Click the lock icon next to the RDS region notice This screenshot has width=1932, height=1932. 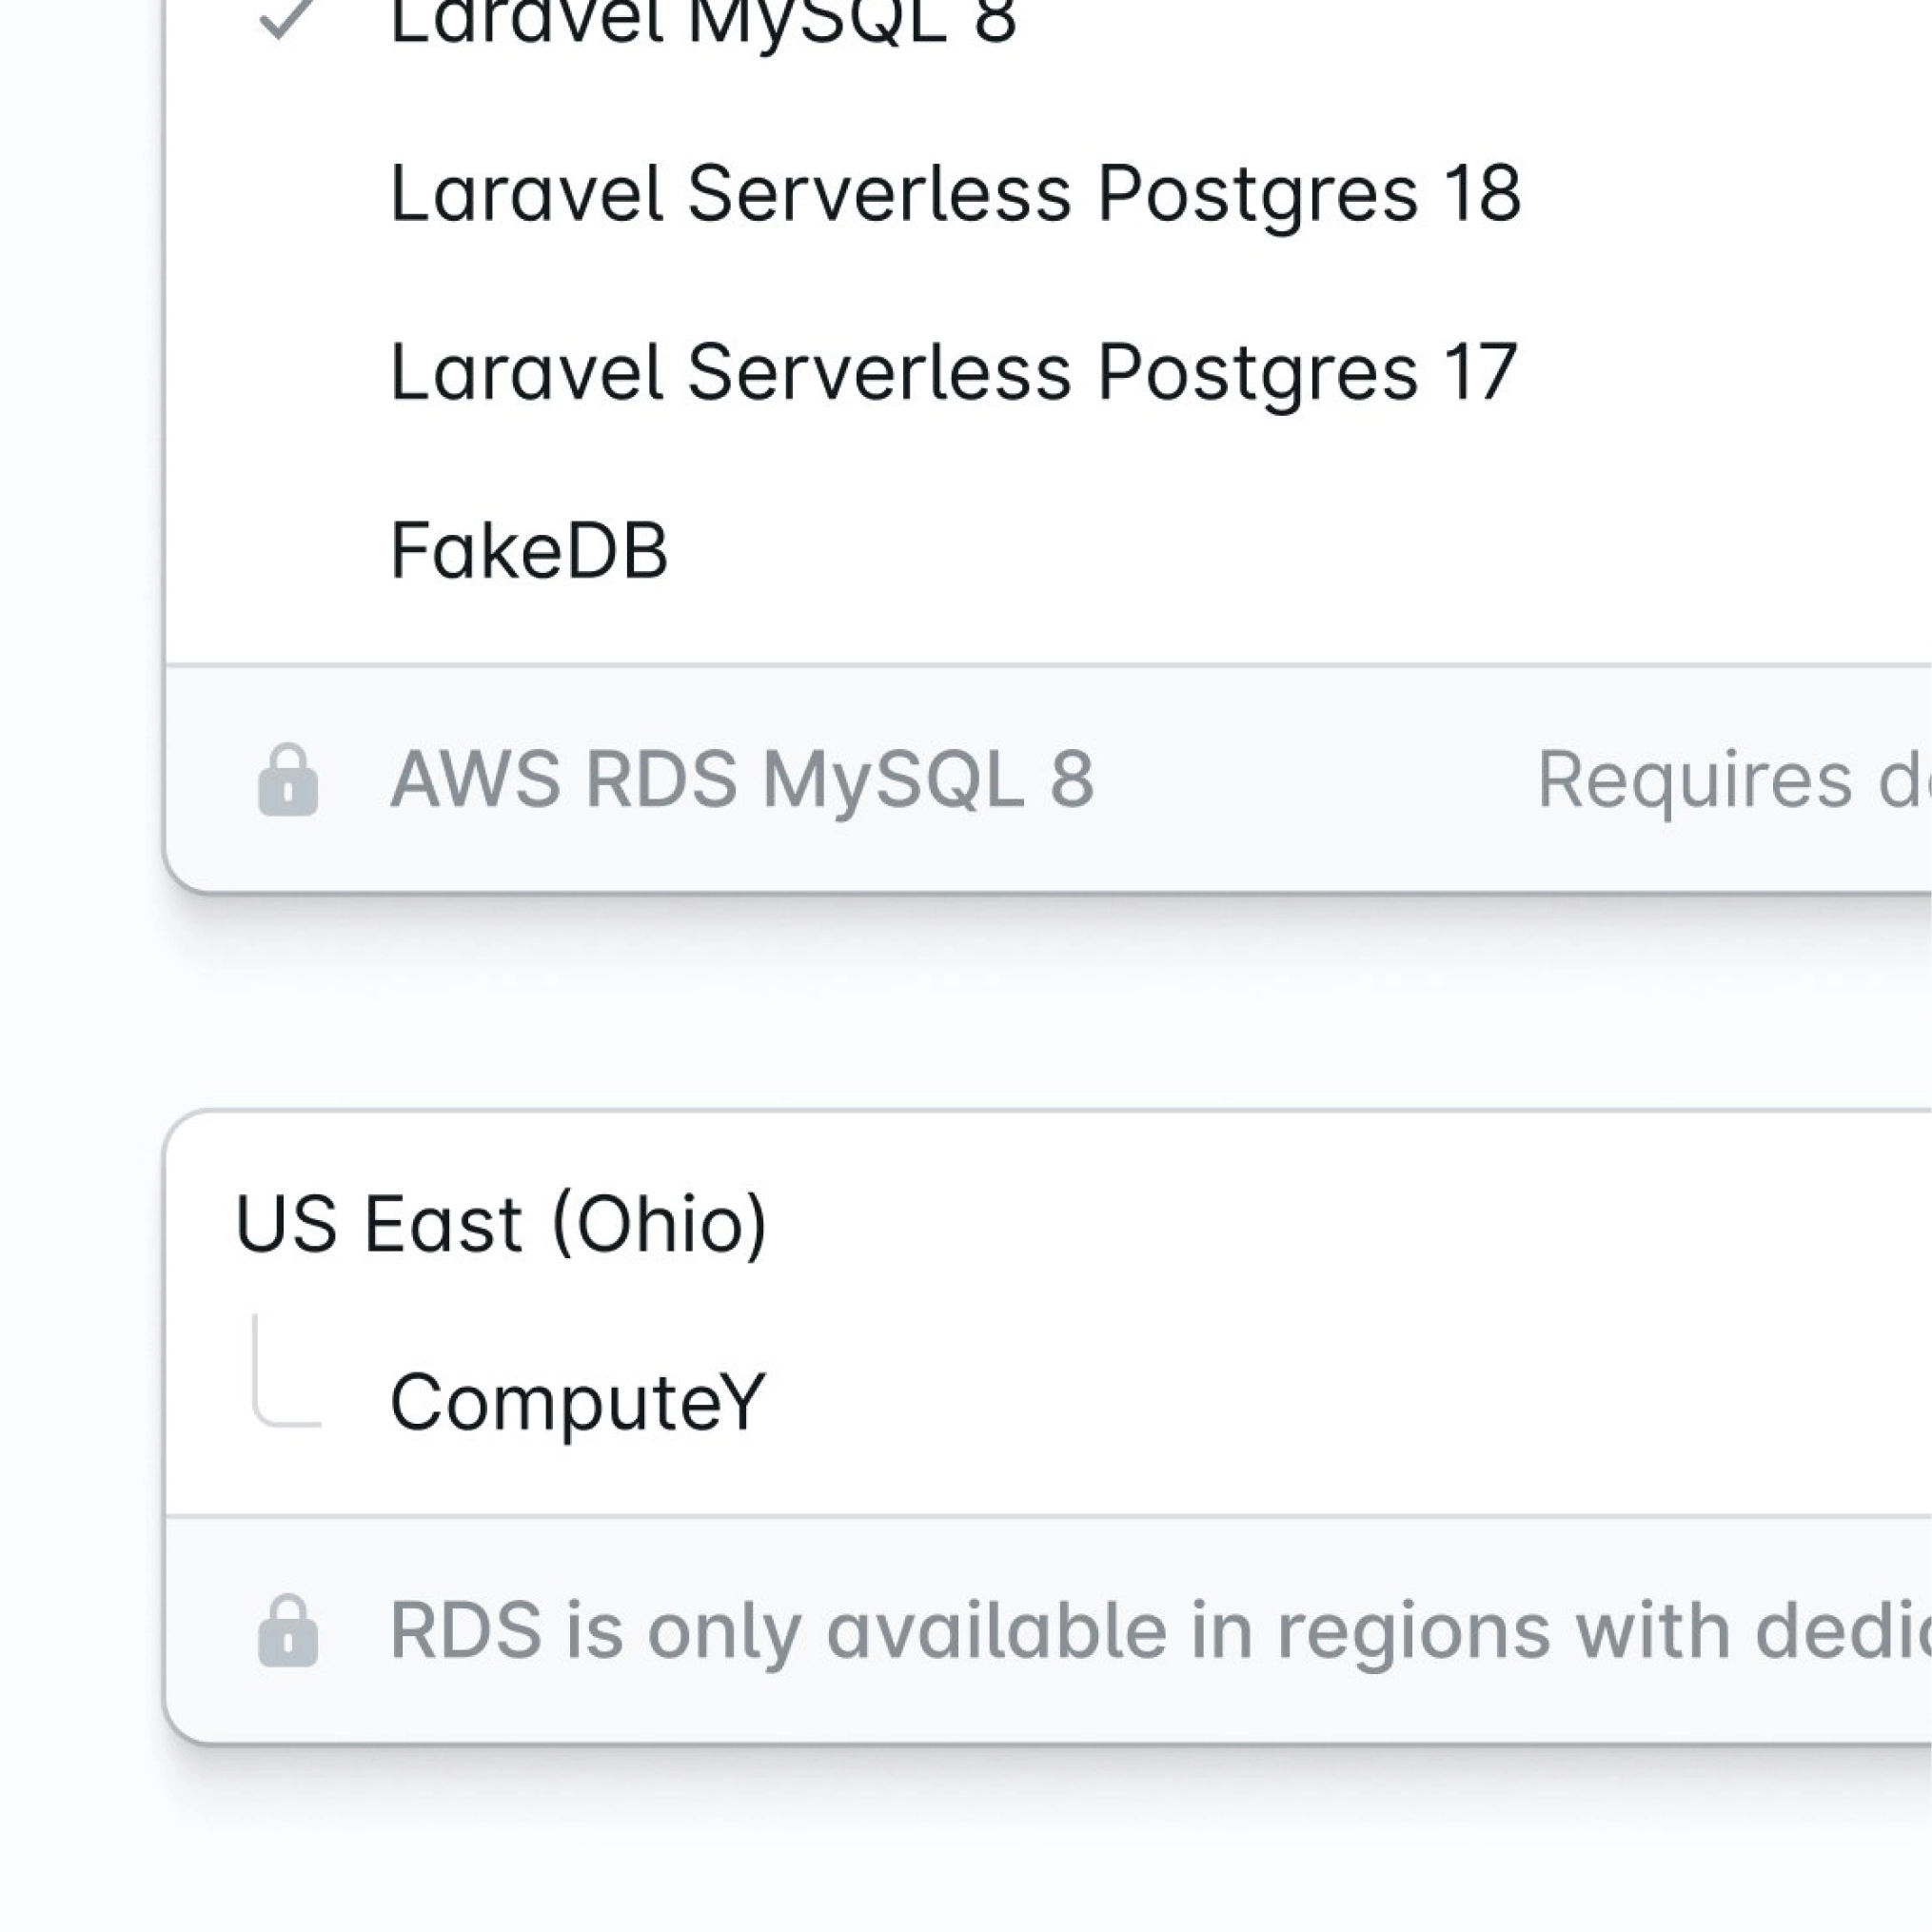288,1627
